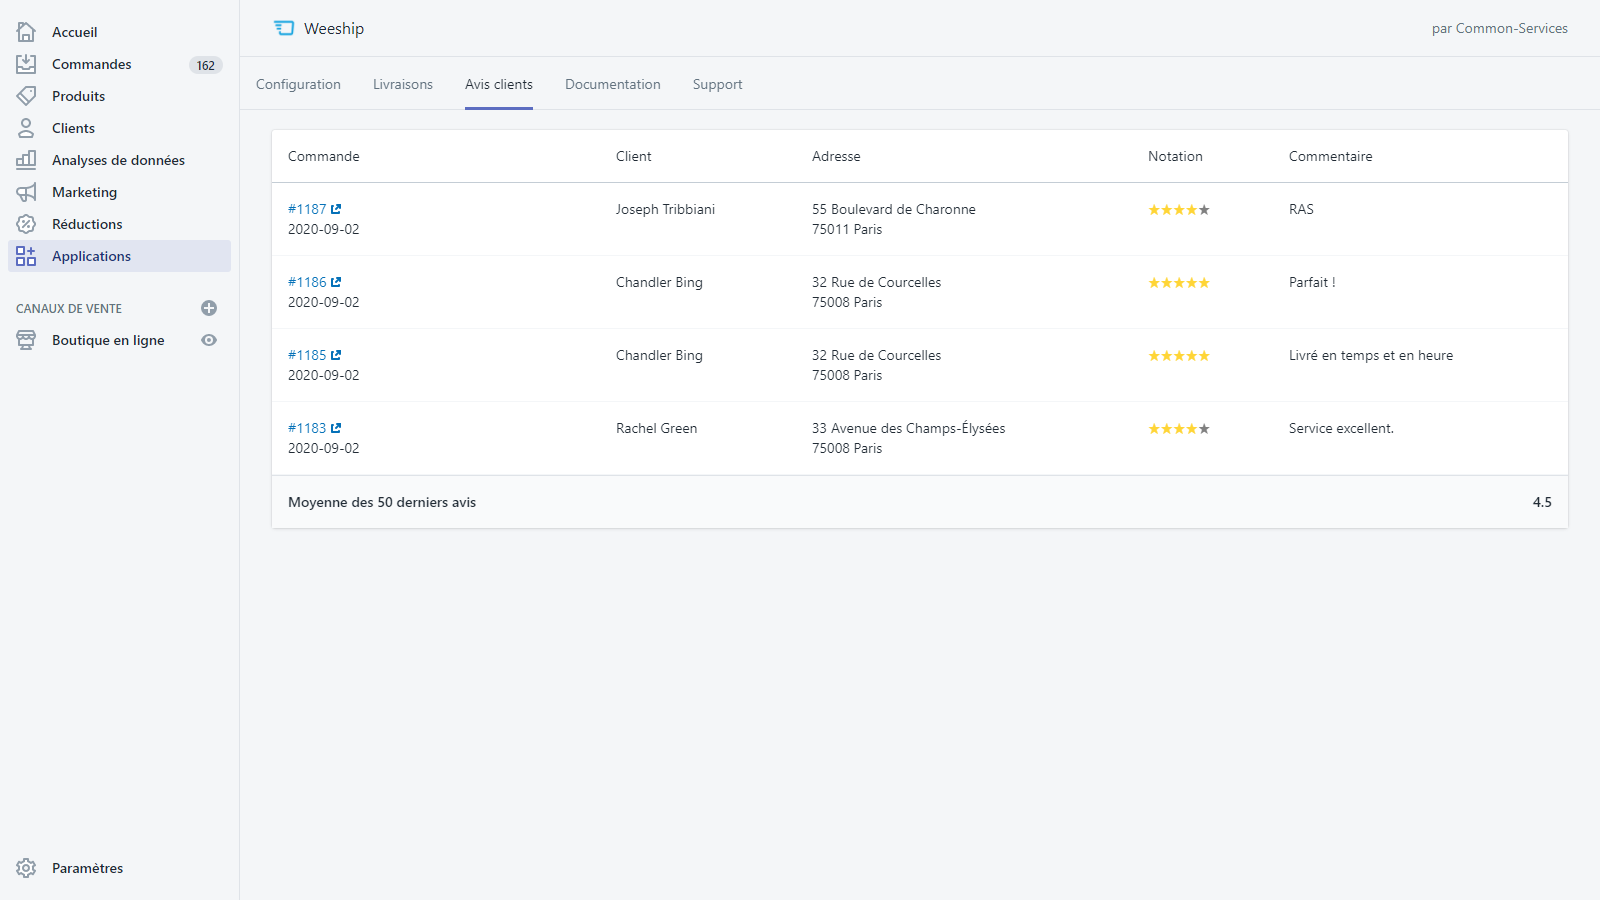
Task: Open external link icon for order #1185
Action: pyautogui.click(x=336, y=355)
